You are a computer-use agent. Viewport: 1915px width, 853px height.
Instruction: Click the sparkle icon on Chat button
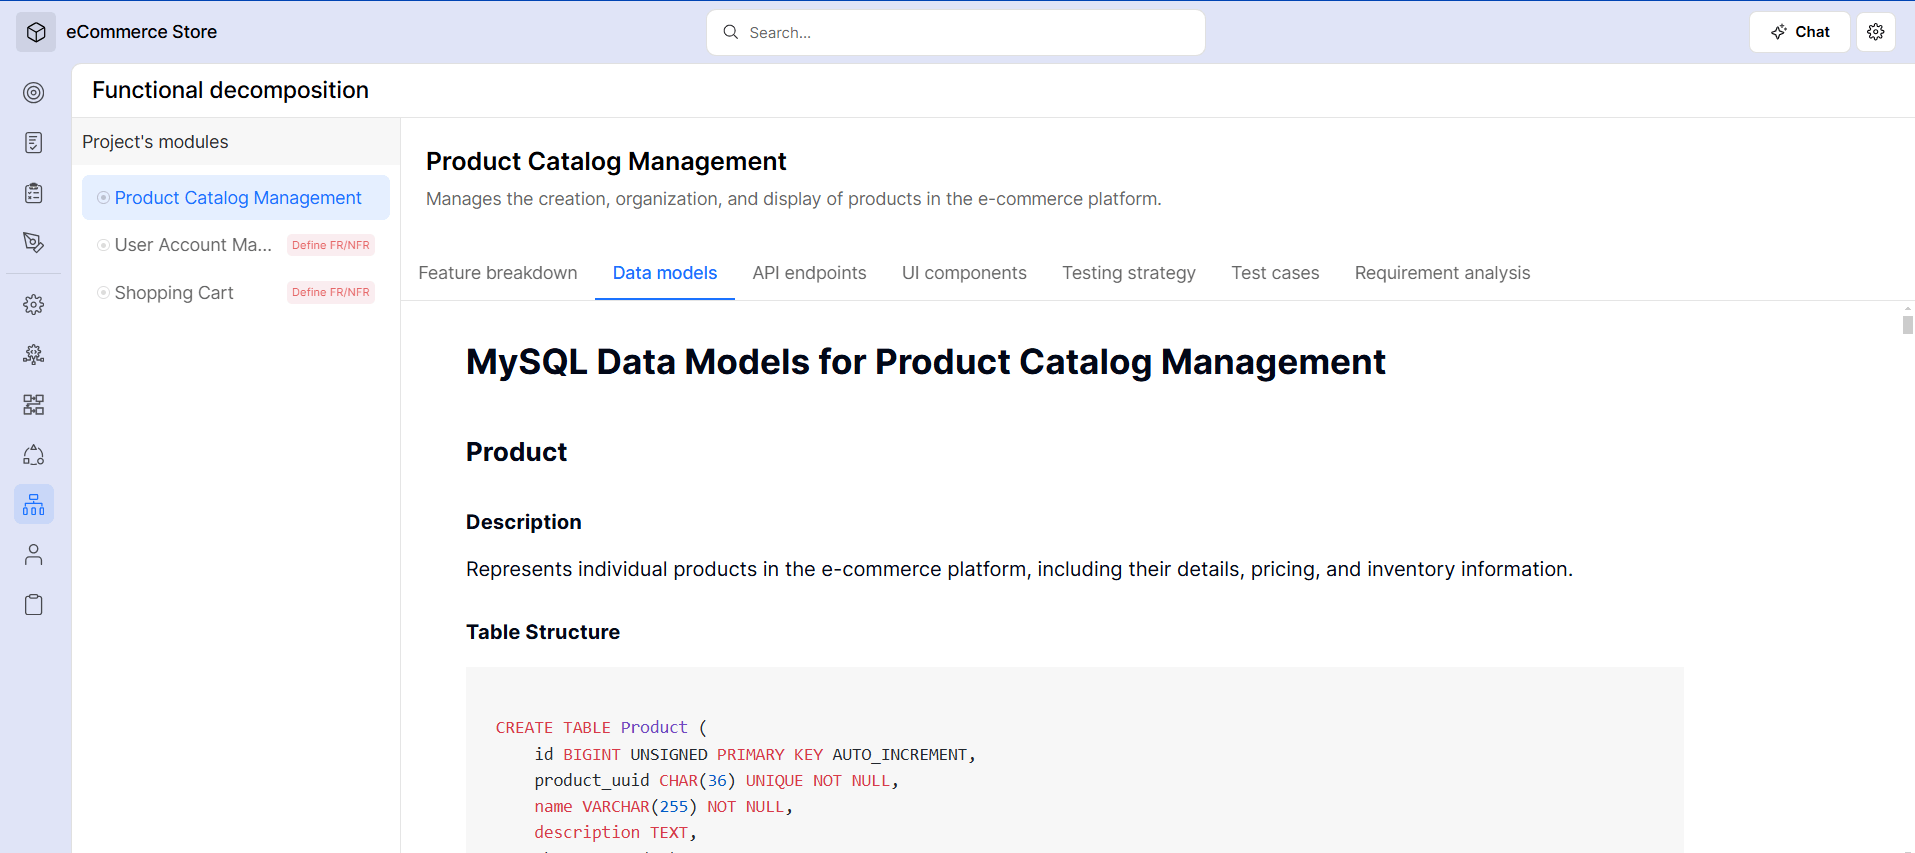tap(1779, 32)
